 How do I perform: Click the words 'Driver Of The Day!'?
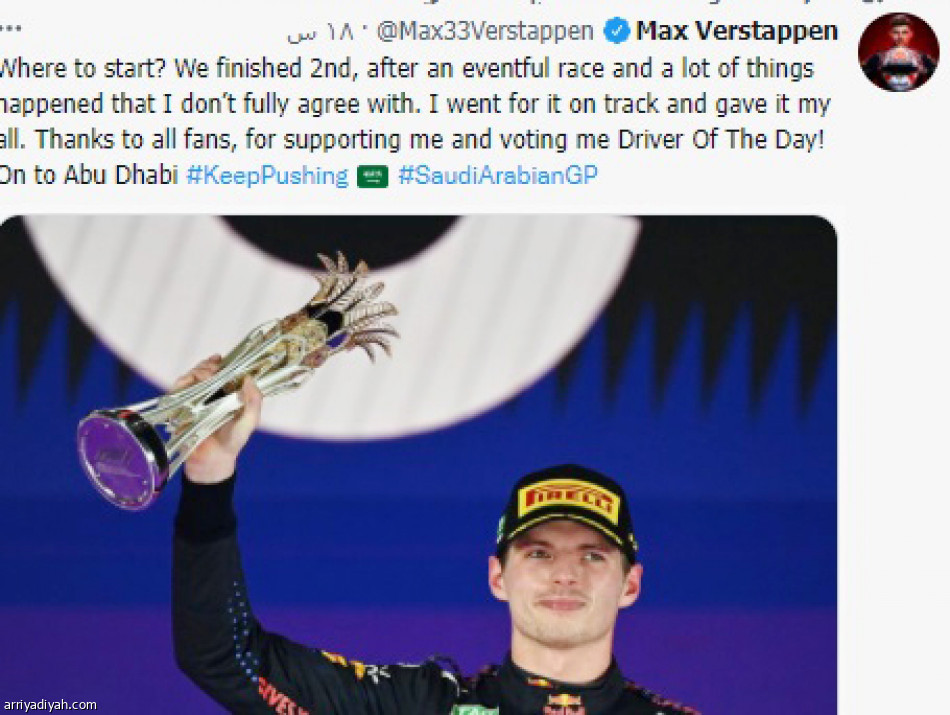point(721,139)
